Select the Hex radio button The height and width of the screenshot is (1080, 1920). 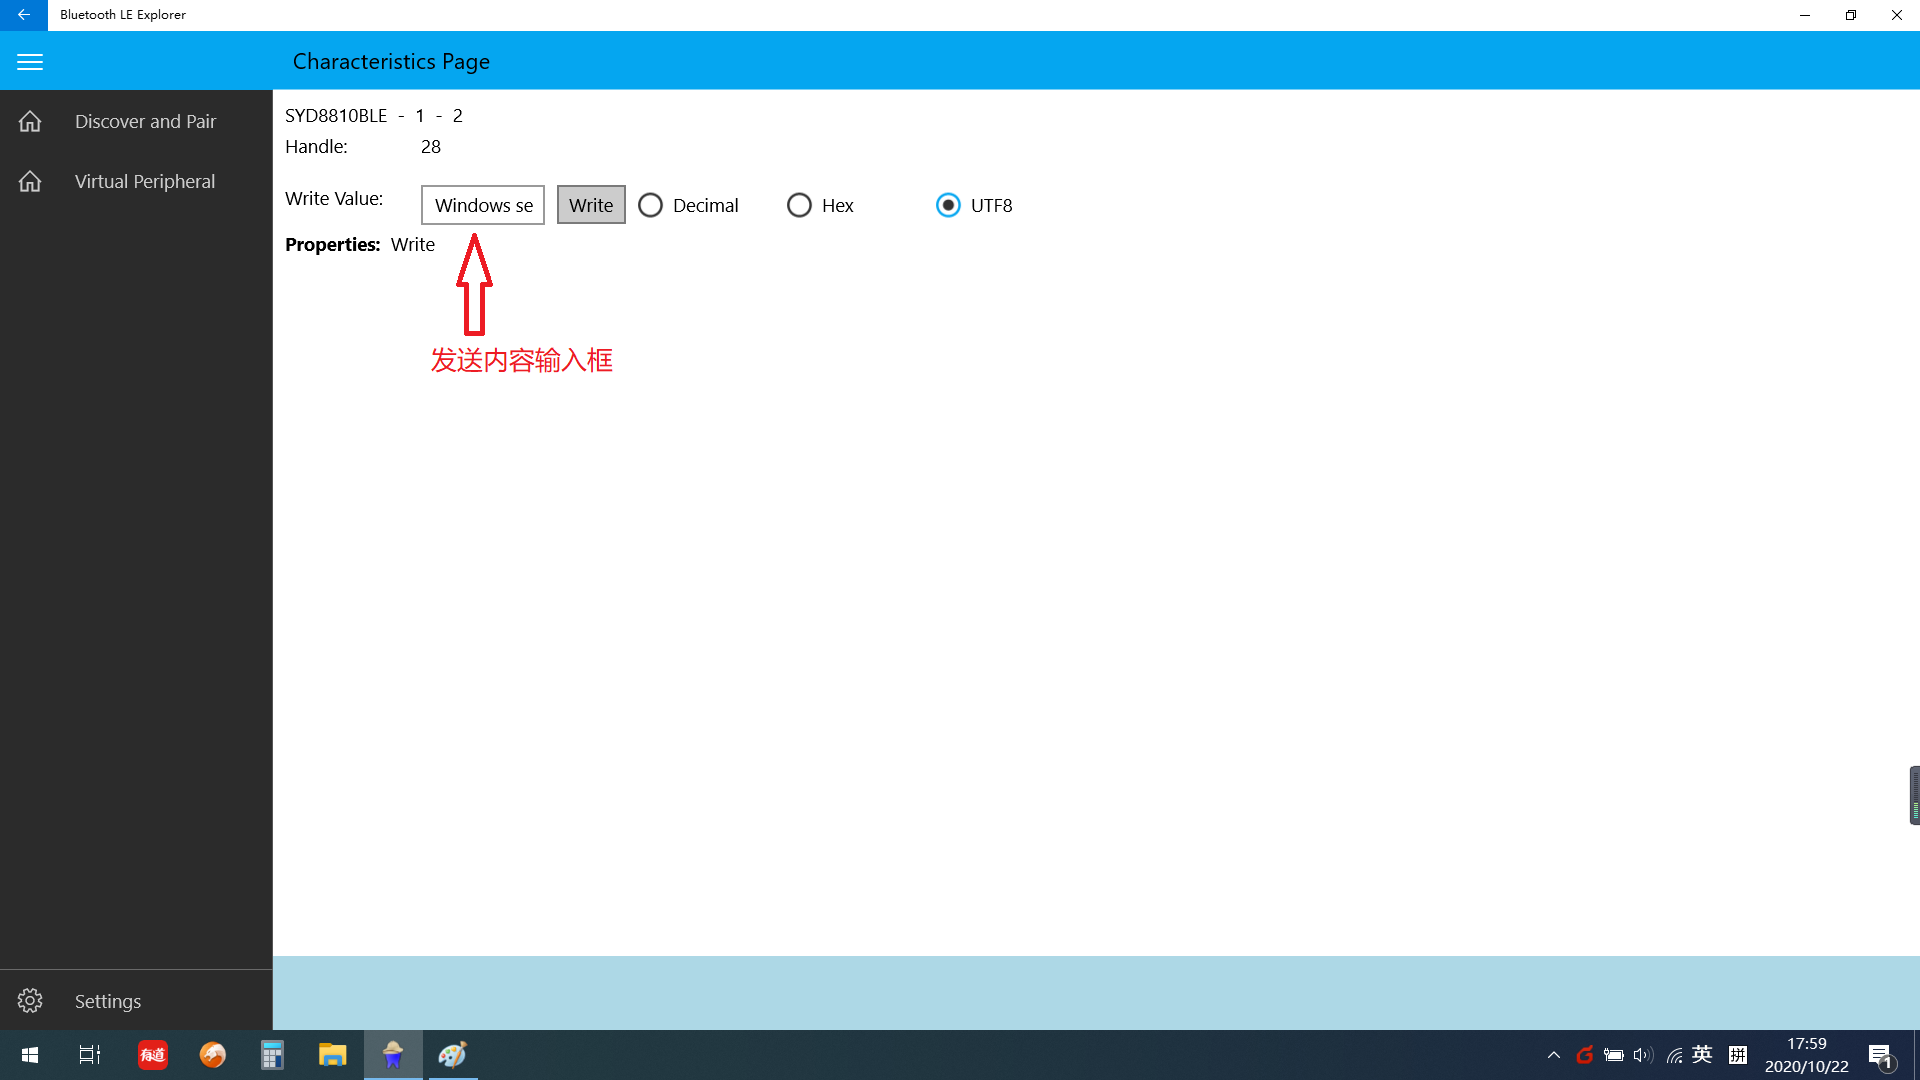(799, 205)
